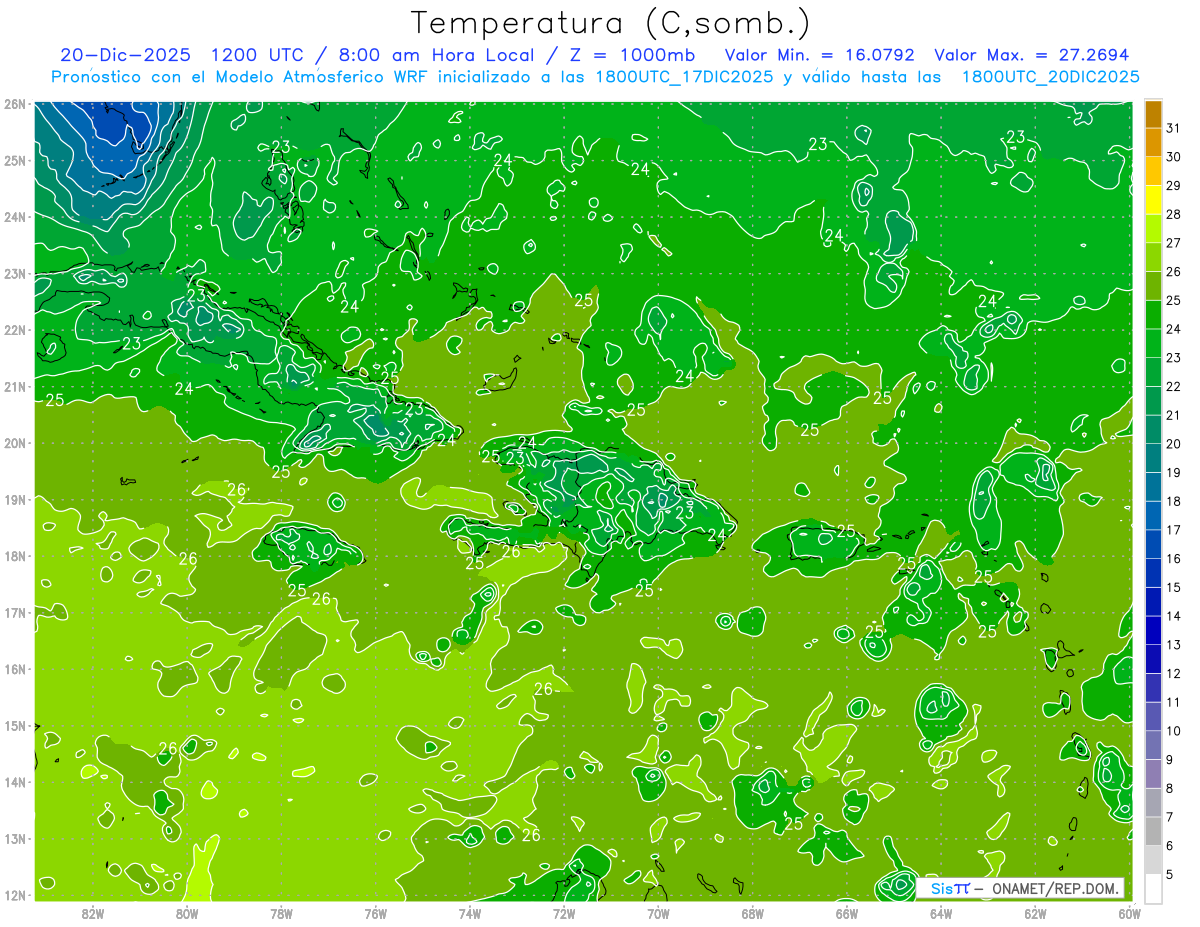Click the 13N latitude axis label
The height and width of the screenshot is (927, 1200).
[x=14, y=838]
